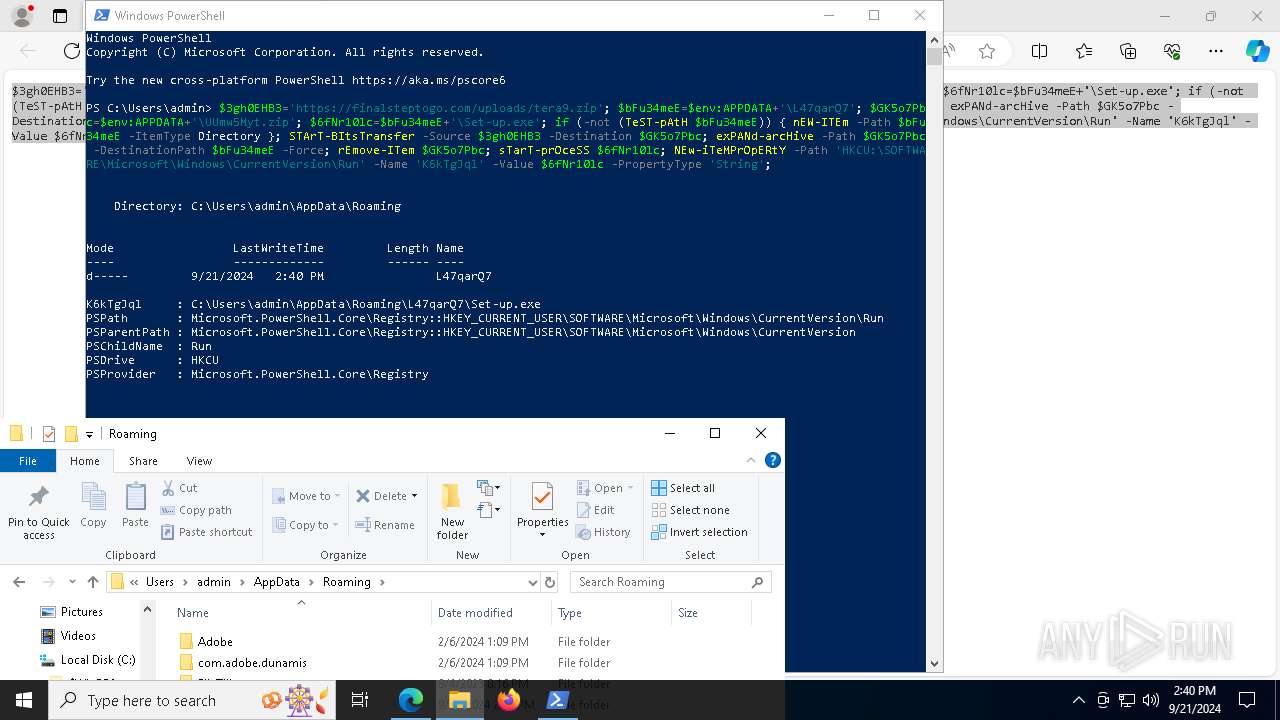The image size is (1280, 720).
Task: Click Select all
Action: [x=683, y=488]
